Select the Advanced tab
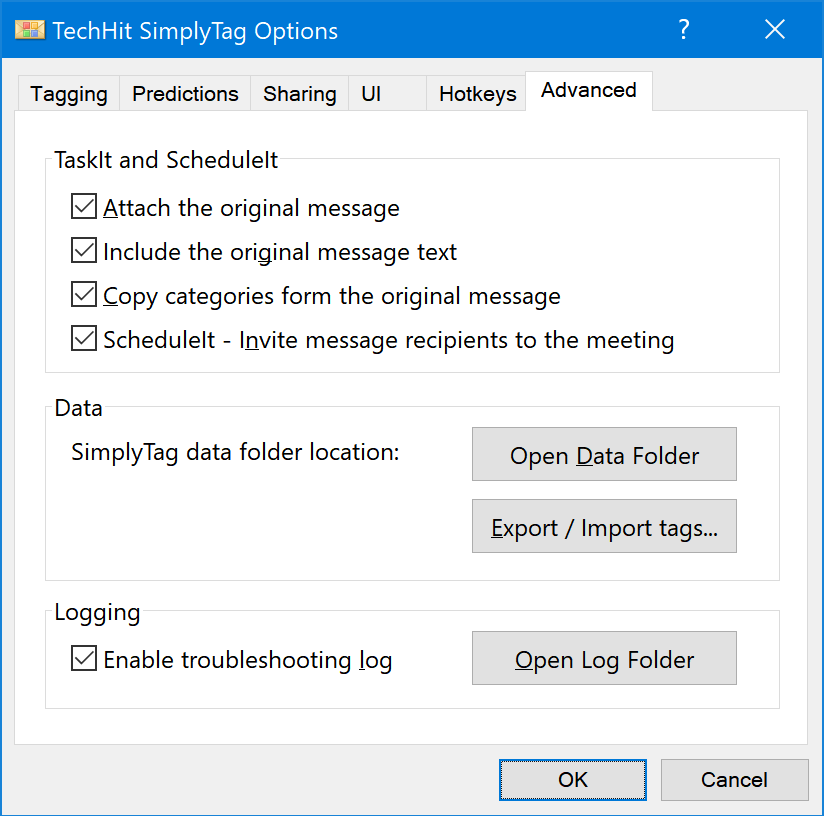This screenshot has height=816, width=824. pyautogui.click(x=589, y=90)
